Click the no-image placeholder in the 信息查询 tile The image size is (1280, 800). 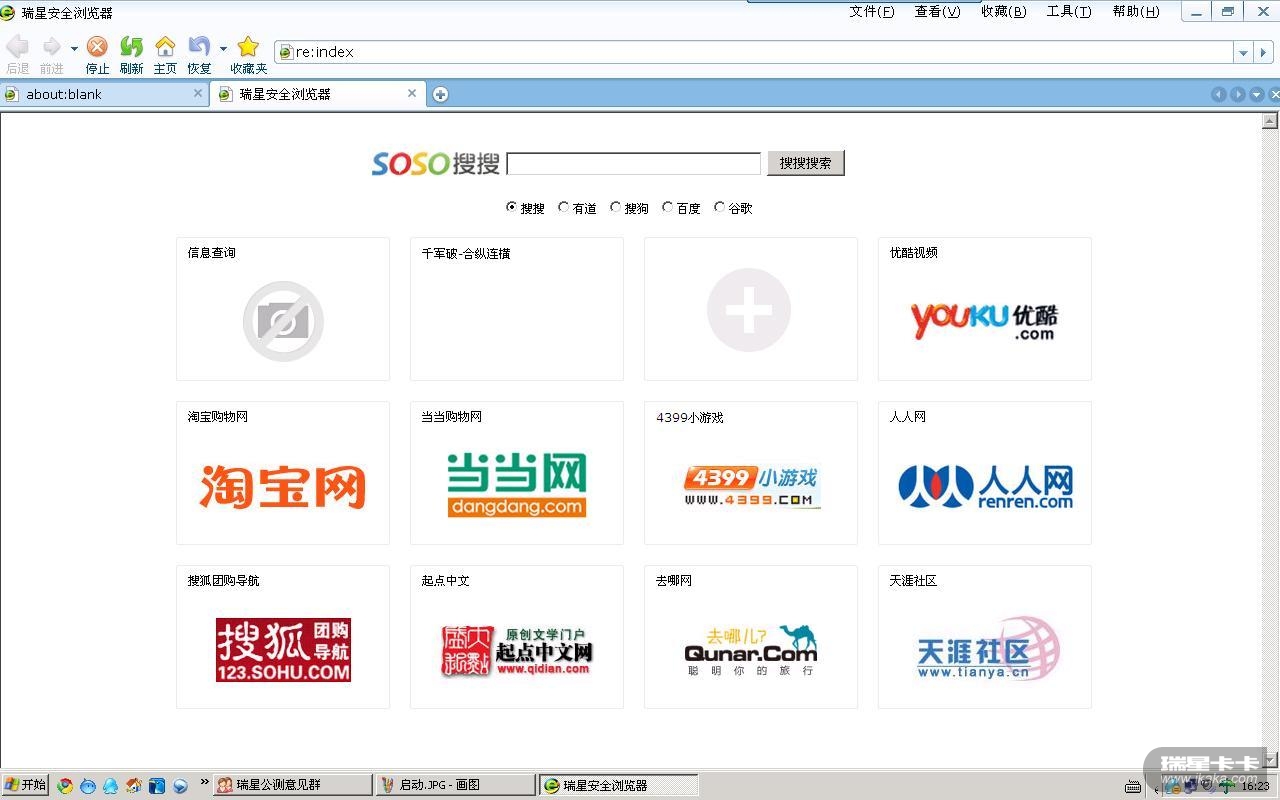283,321
